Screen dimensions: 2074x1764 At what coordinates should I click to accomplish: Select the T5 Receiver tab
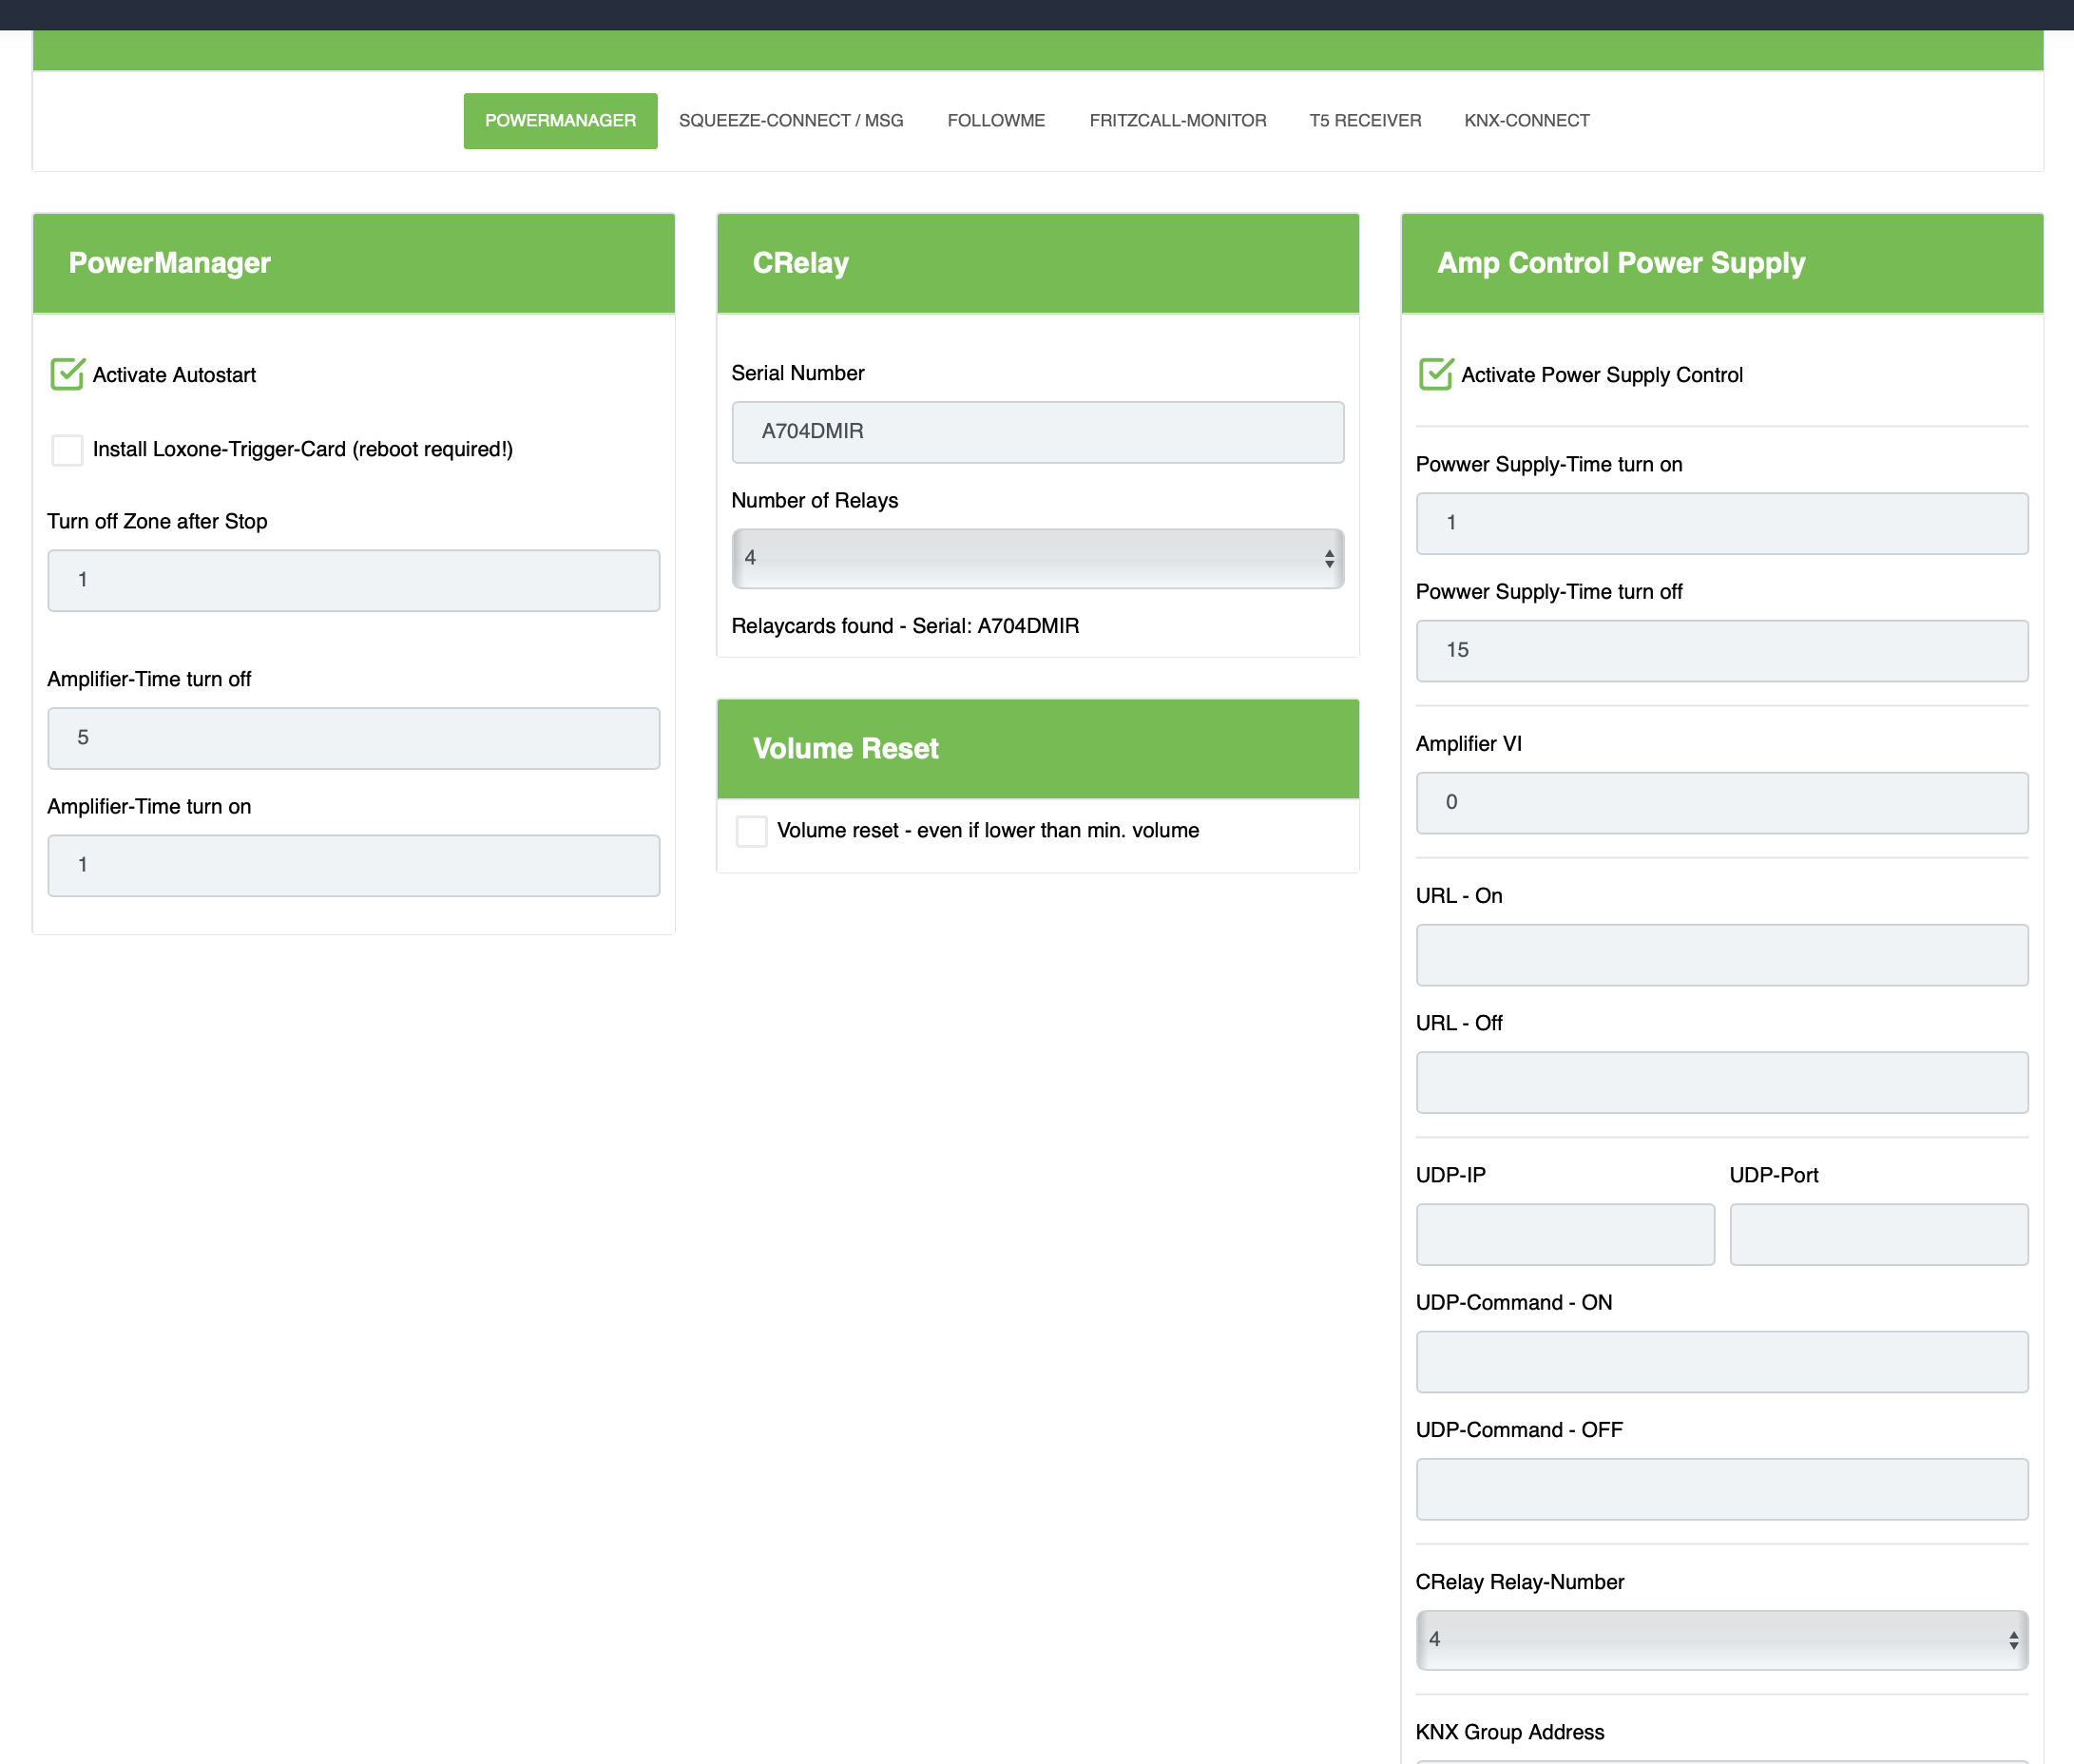[x=1364, y=121]
